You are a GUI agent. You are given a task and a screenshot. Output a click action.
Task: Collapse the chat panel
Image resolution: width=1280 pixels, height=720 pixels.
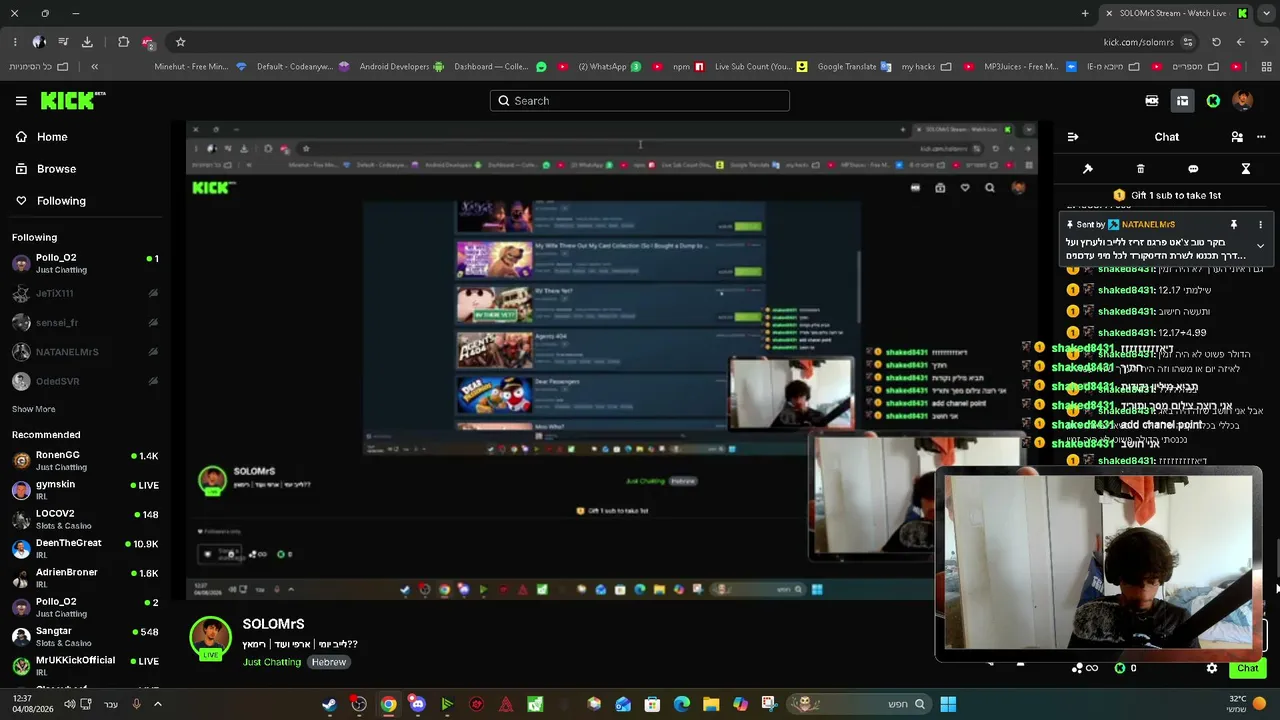[1073, 137]
